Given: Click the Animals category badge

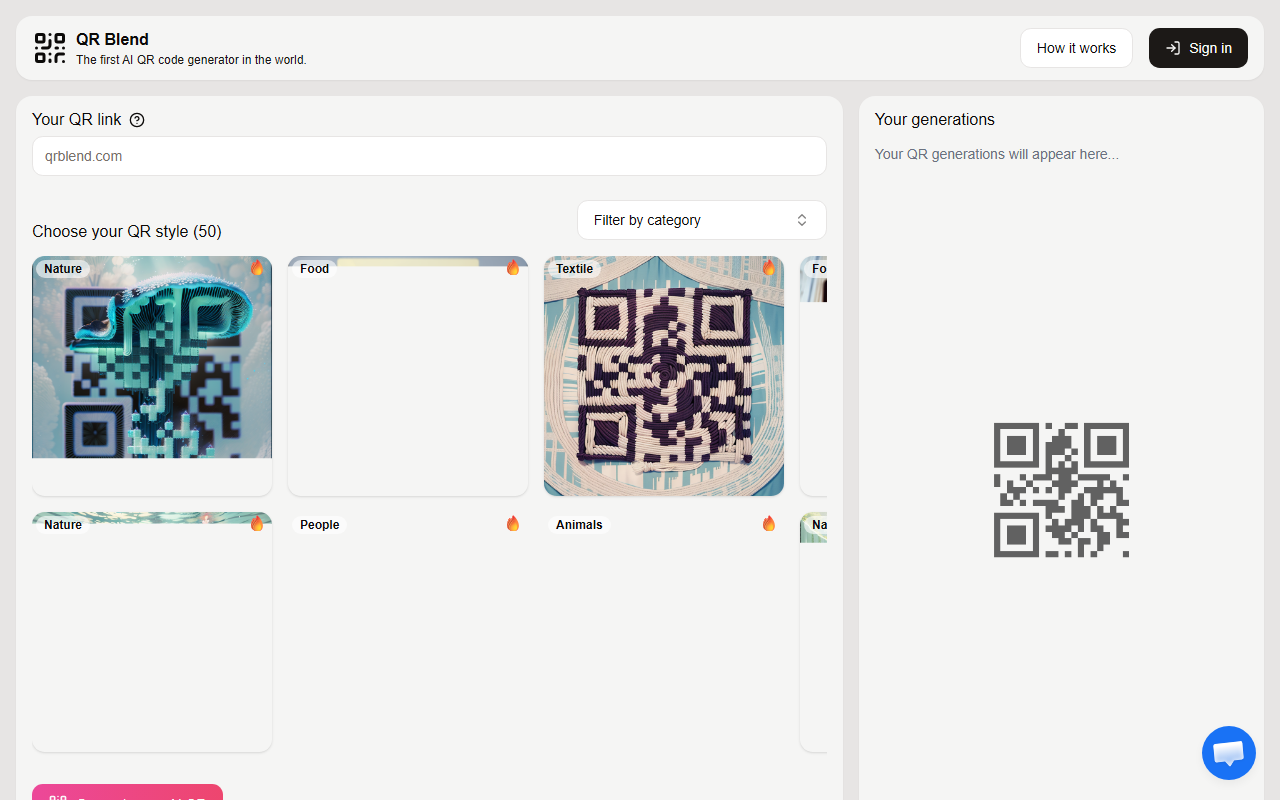Looking at the screenshot, I should [x=580, y=525].
